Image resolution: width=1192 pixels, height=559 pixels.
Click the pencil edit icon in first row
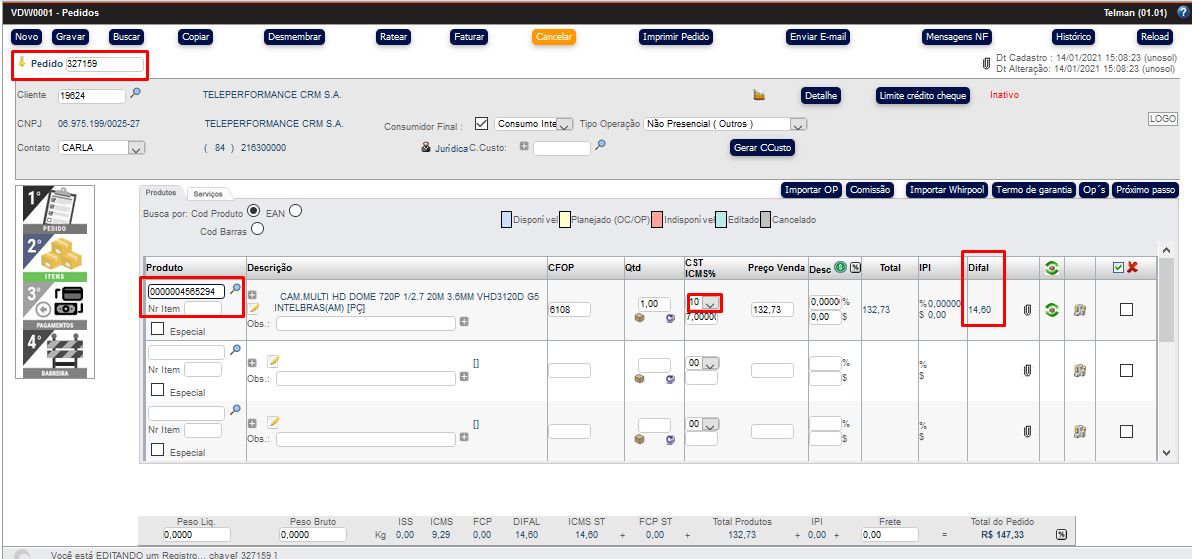point(254,309)
